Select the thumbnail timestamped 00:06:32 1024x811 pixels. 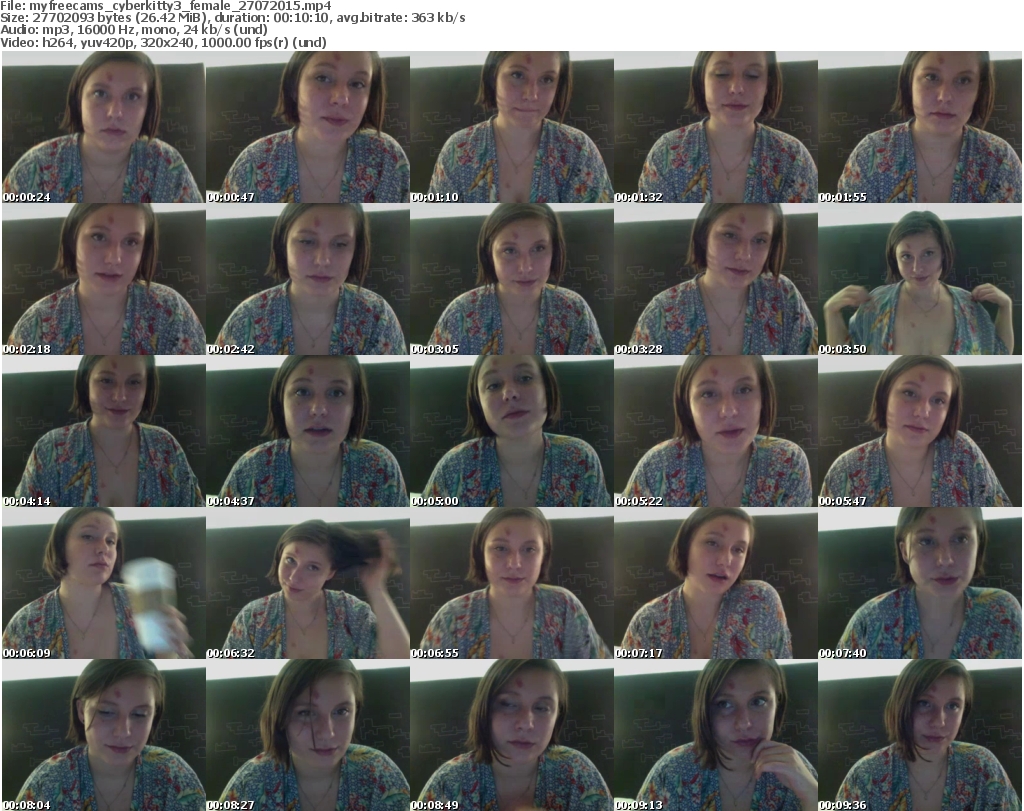[x=308, y=583]
